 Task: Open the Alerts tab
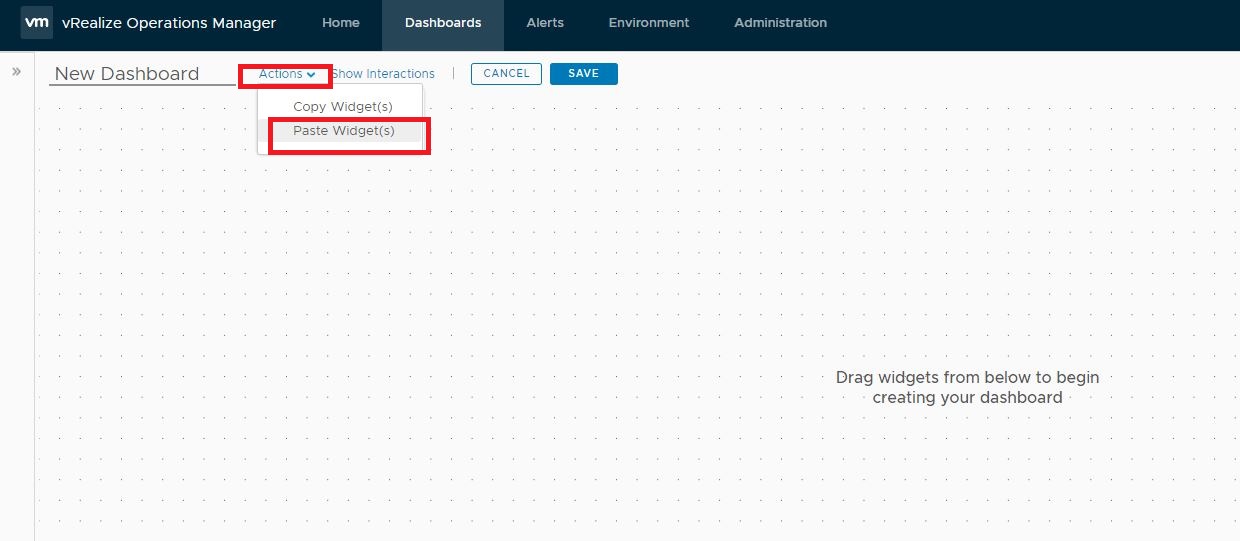(545, 23)
